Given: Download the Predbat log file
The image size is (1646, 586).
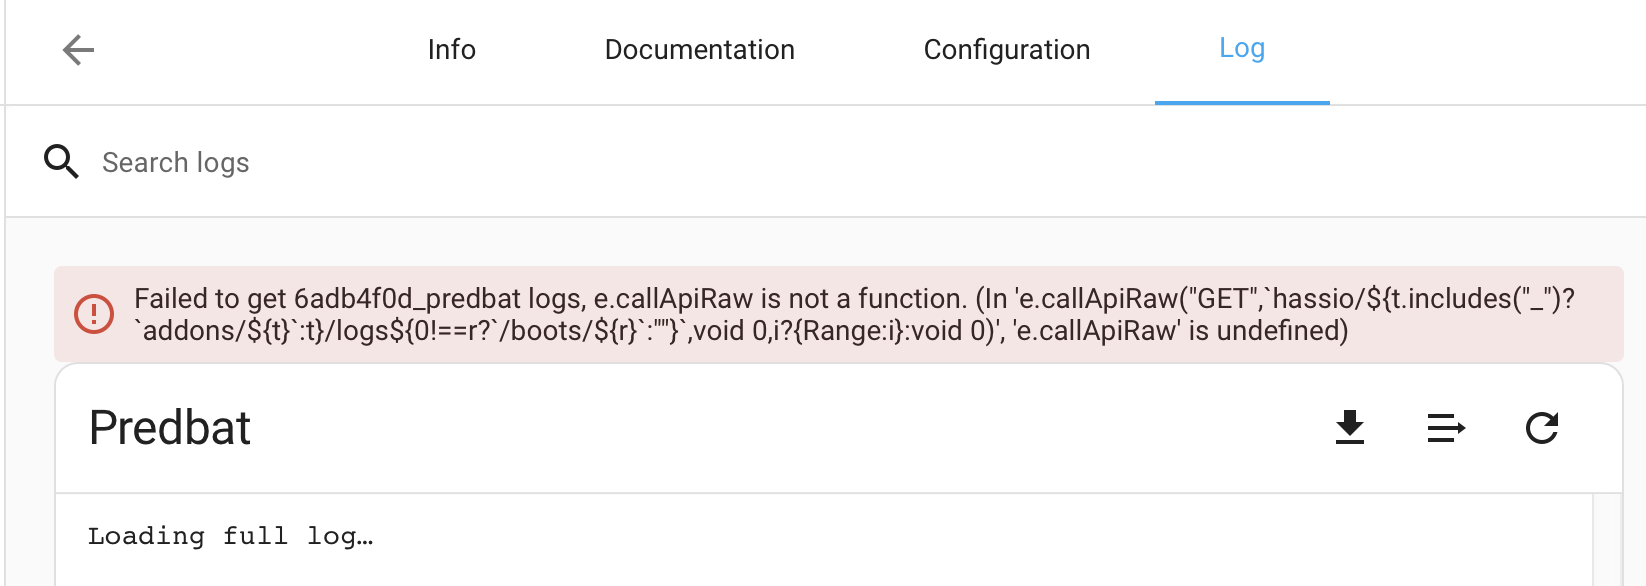Looking at the screenshot, I should click(x=1350, y=428).
